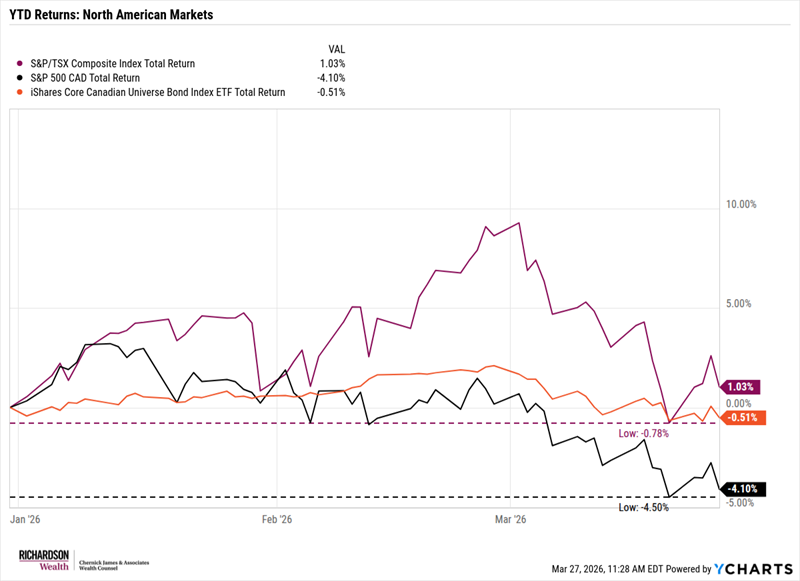Click the Low: -0.78% annotation
Image resolution: width=800 pixels, height=581 pixels.
(643, 433)
